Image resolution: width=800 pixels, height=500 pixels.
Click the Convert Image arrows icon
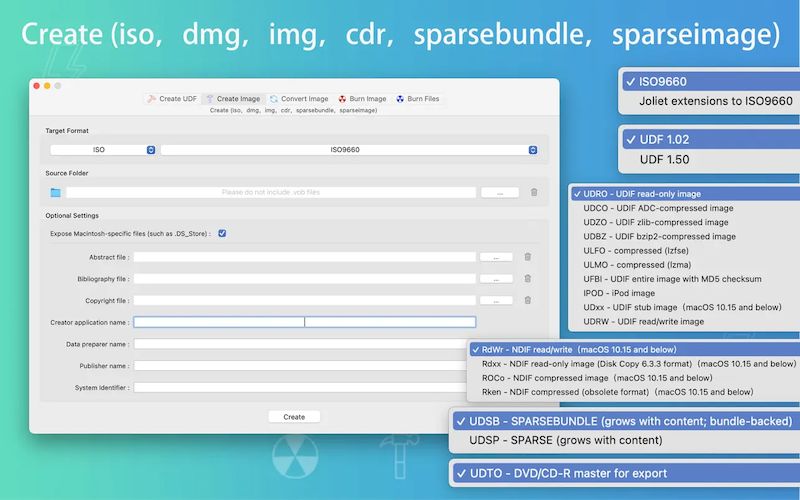point(274,99)
